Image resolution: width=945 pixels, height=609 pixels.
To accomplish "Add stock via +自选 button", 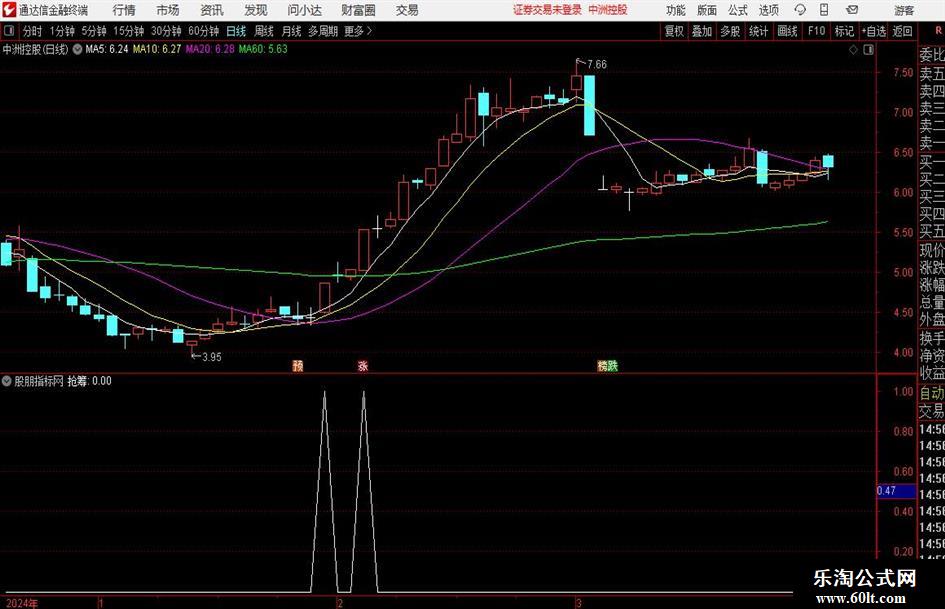I will click(873, 31).
